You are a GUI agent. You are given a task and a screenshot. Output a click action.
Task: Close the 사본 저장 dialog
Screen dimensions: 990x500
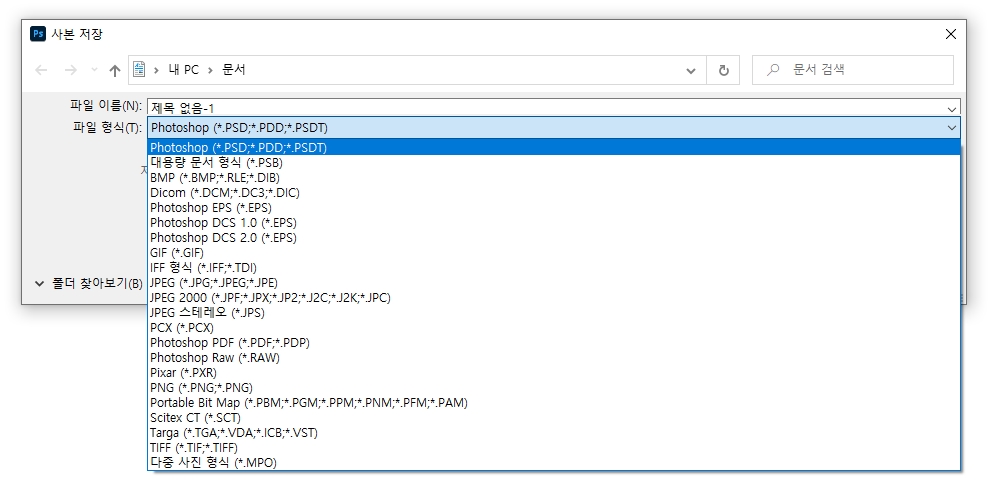coord(951,34)
